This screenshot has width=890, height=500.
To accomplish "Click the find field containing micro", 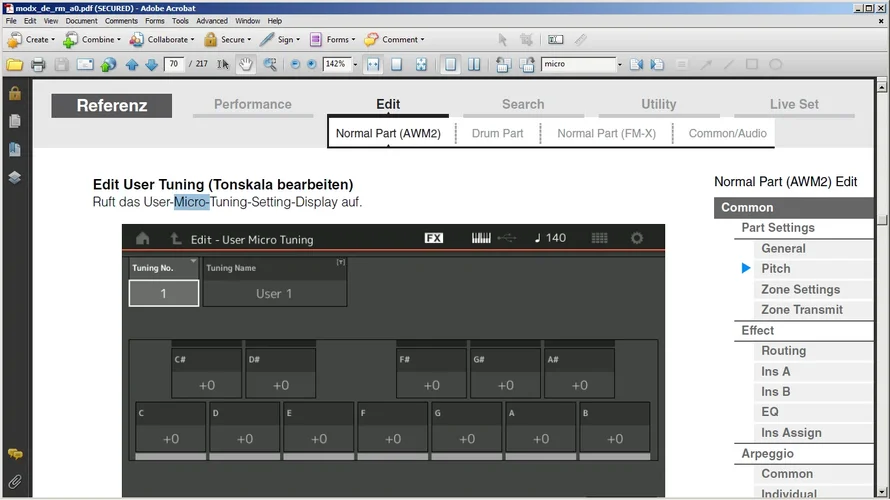I will (578, 64).
